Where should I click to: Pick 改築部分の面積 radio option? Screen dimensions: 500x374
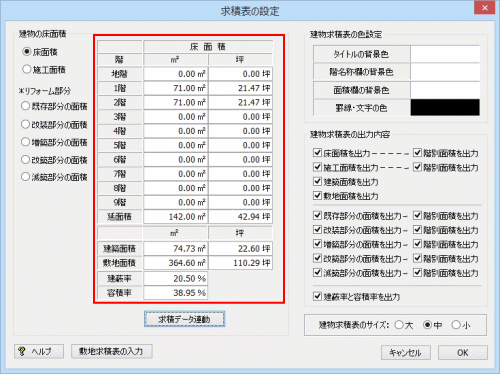[x=25, y=160]
